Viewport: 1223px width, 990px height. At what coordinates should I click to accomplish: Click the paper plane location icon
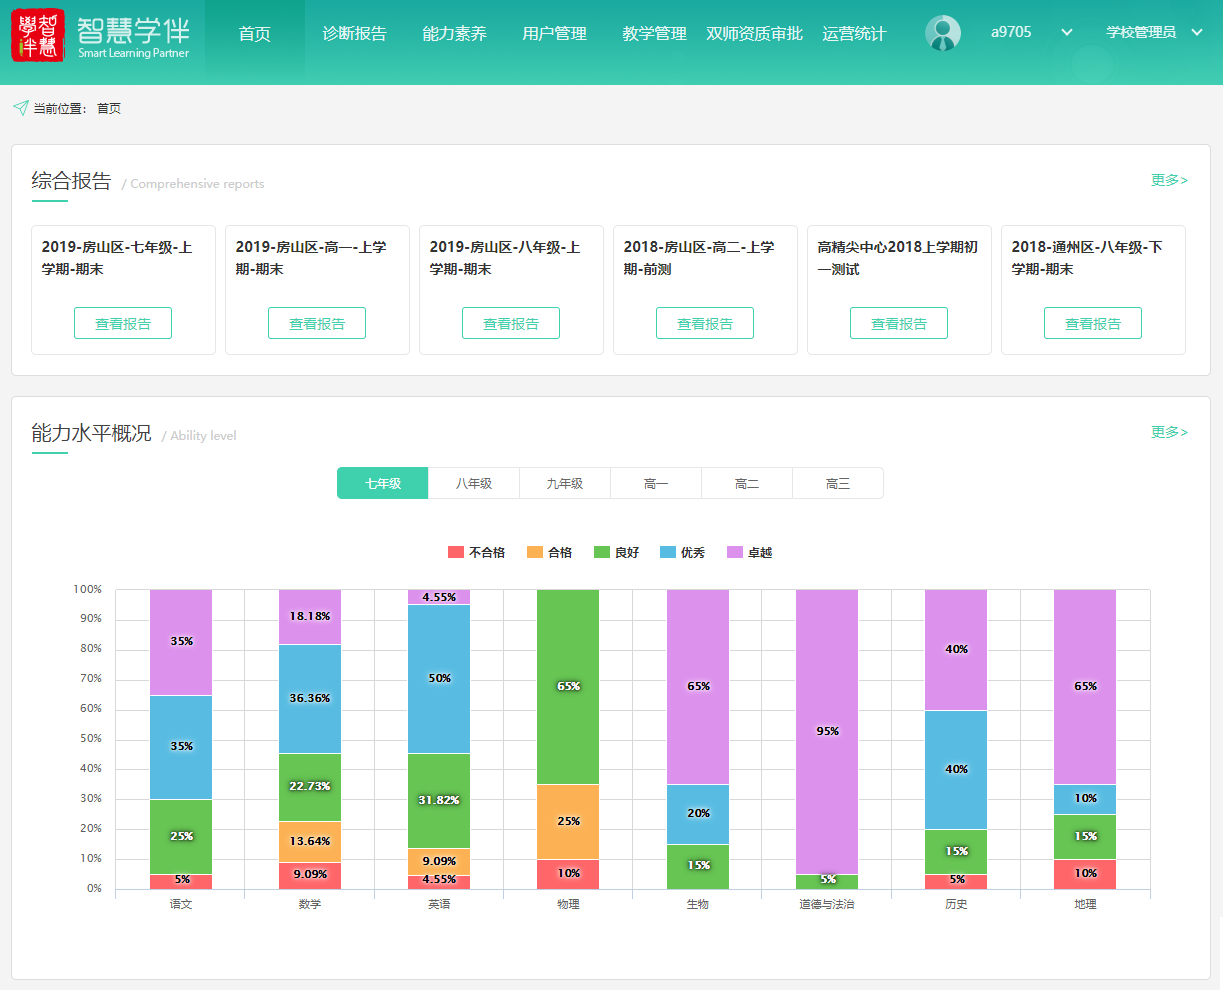point(20,108)
